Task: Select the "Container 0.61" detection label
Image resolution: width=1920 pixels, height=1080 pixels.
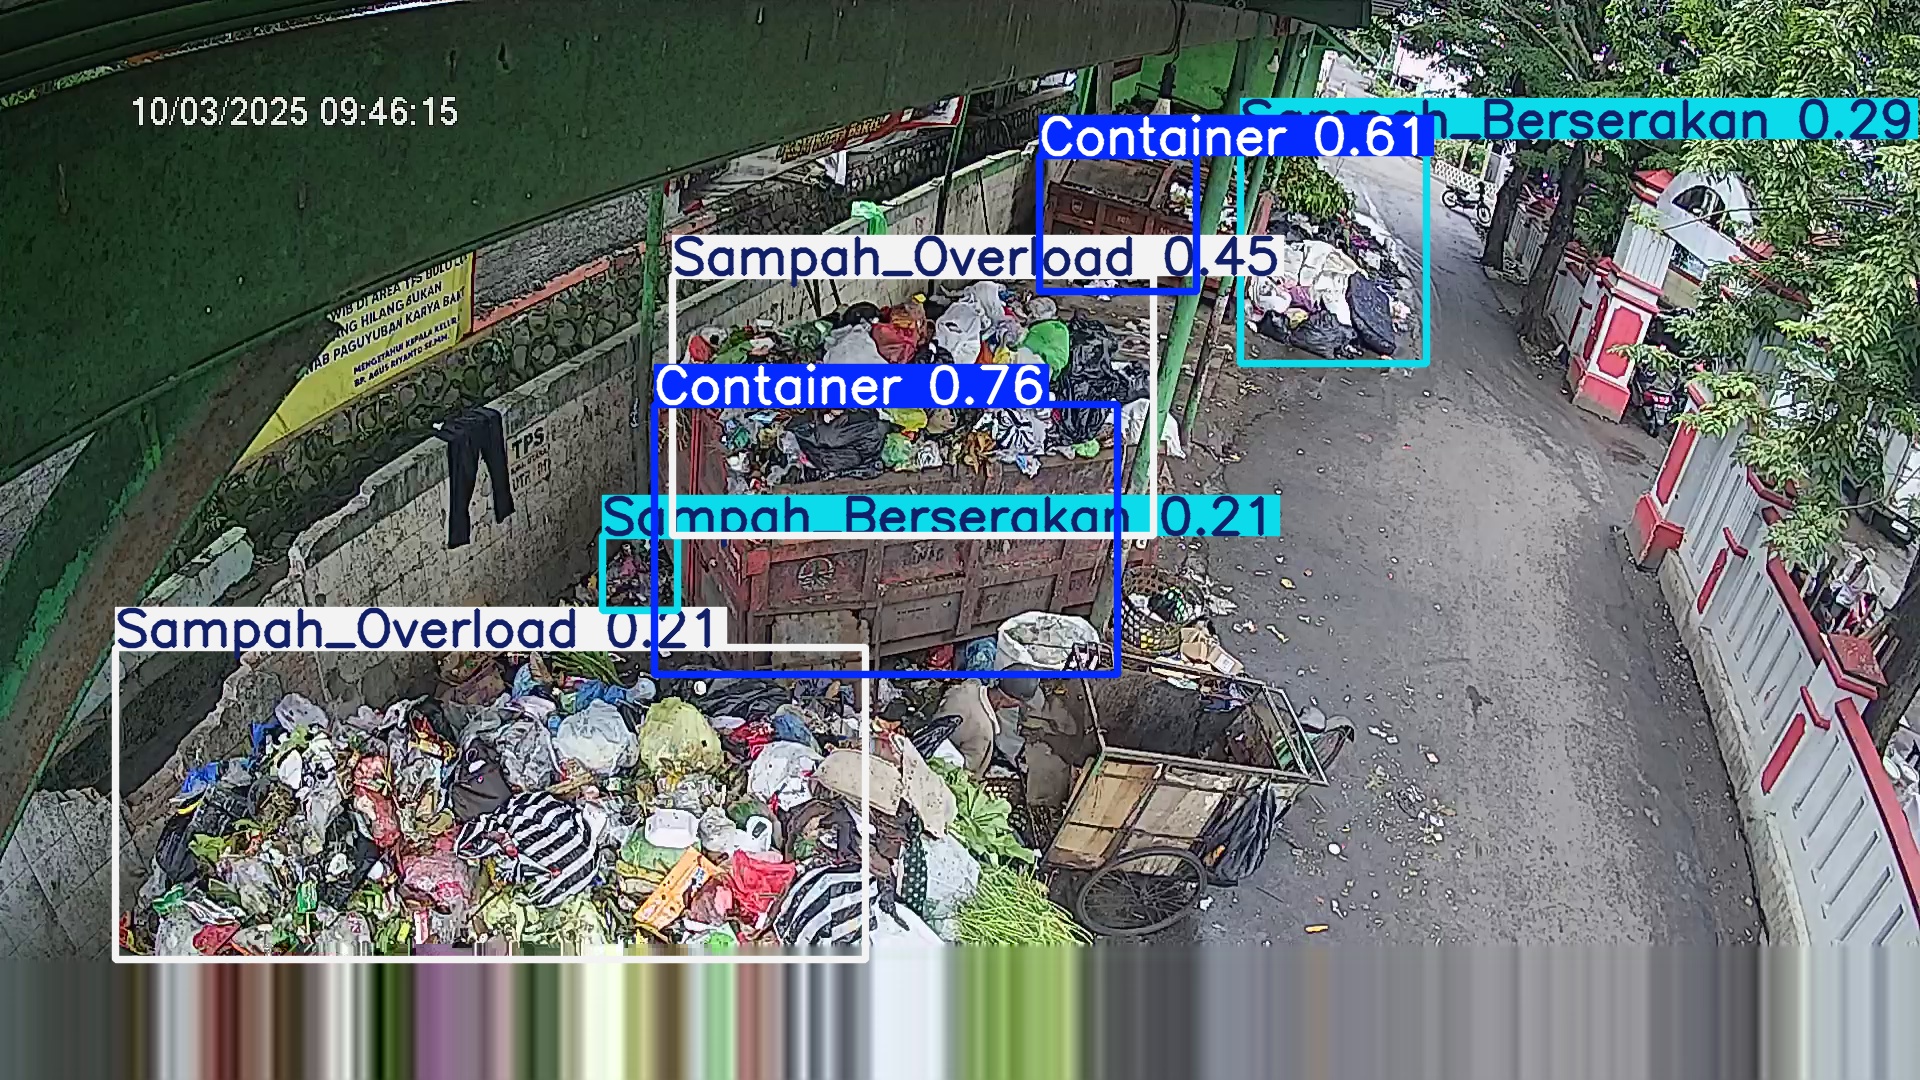Action: 1237,137
